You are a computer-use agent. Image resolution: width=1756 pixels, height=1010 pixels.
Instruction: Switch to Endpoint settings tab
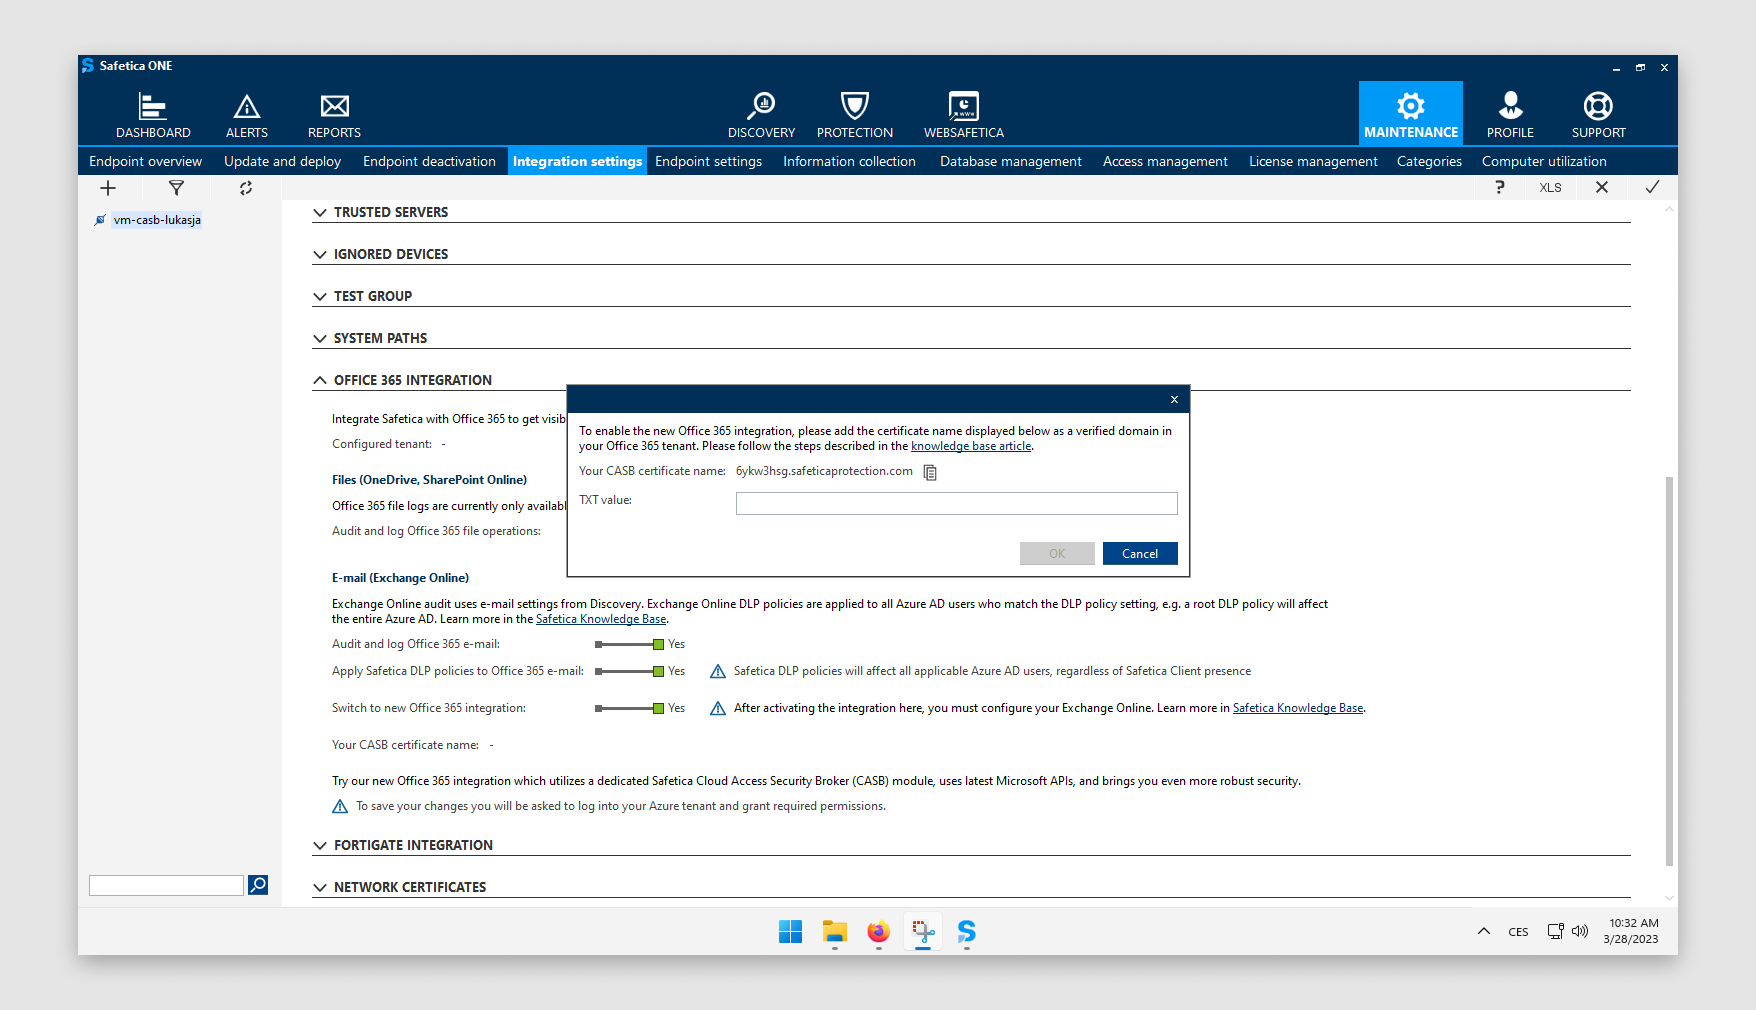coord(708,161)
